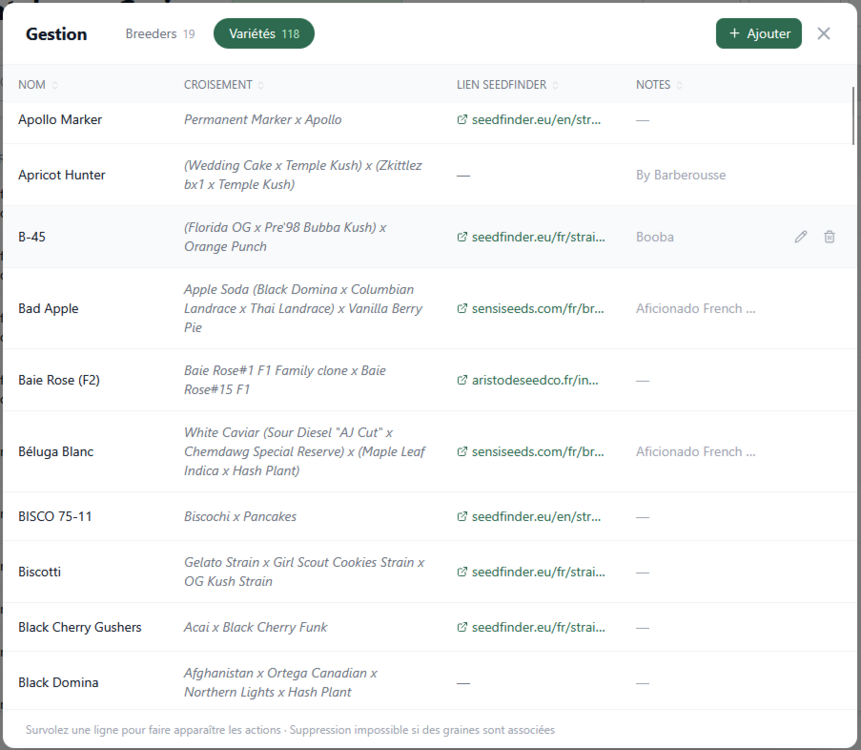The image size is (861, 750).
Task: Click the 'Biscochi x Pancakes' cross text
Action: [240, 517]
